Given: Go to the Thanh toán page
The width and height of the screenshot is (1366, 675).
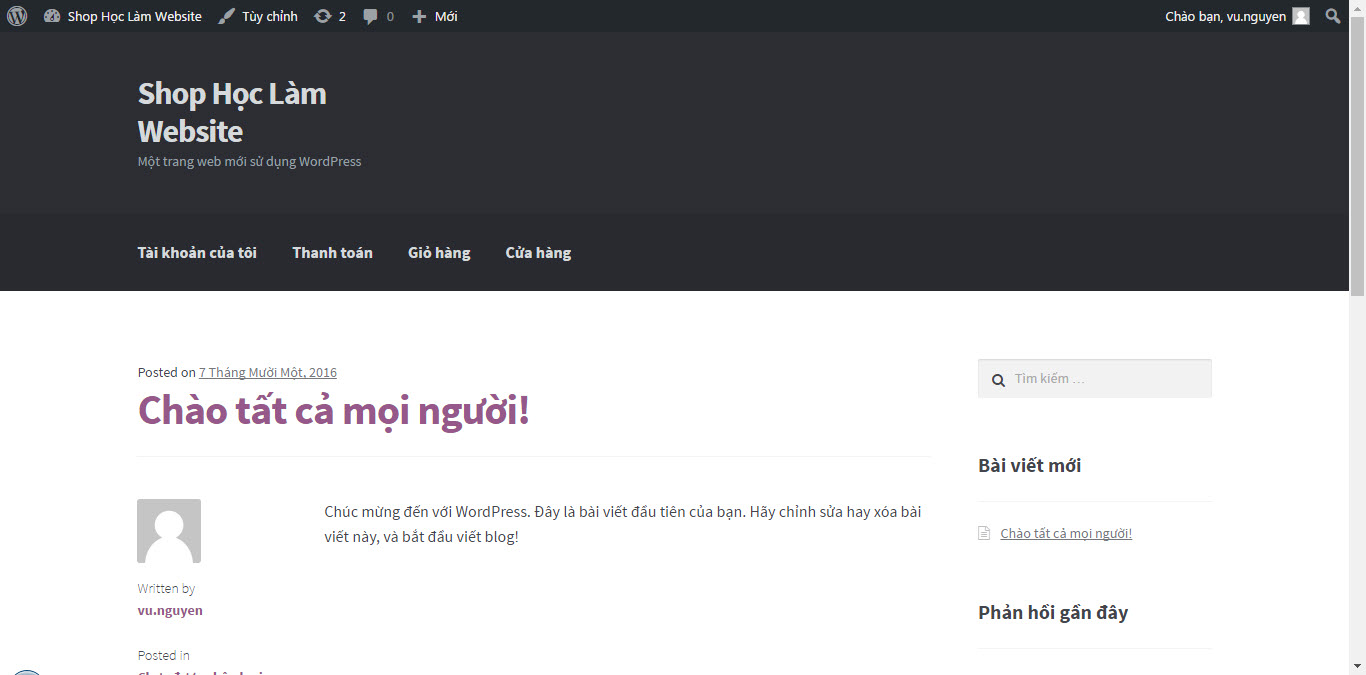Looking at the screenshot, I should [x=332, y=253].
